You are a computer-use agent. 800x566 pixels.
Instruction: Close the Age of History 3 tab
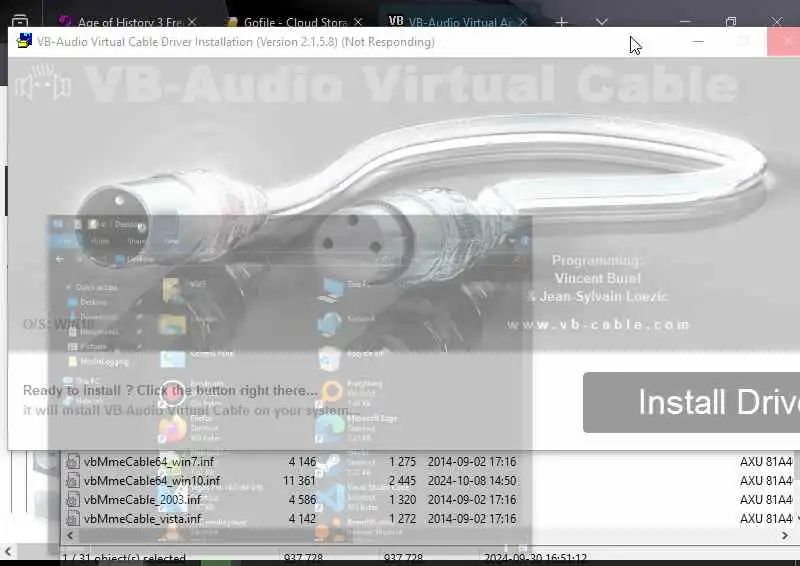192,22
